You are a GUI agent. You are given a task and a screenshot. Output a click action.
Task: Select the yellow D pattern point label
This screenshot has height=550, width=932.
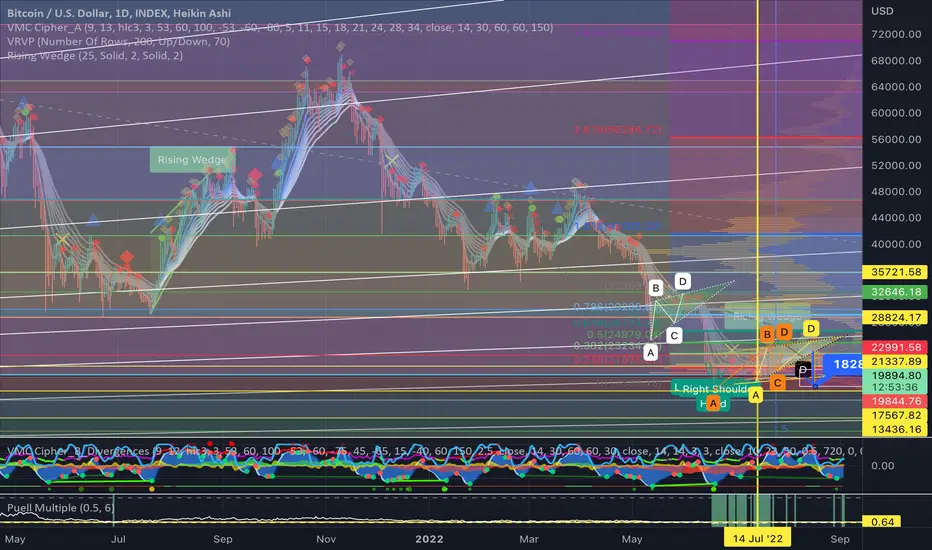(x=811, y=328)
